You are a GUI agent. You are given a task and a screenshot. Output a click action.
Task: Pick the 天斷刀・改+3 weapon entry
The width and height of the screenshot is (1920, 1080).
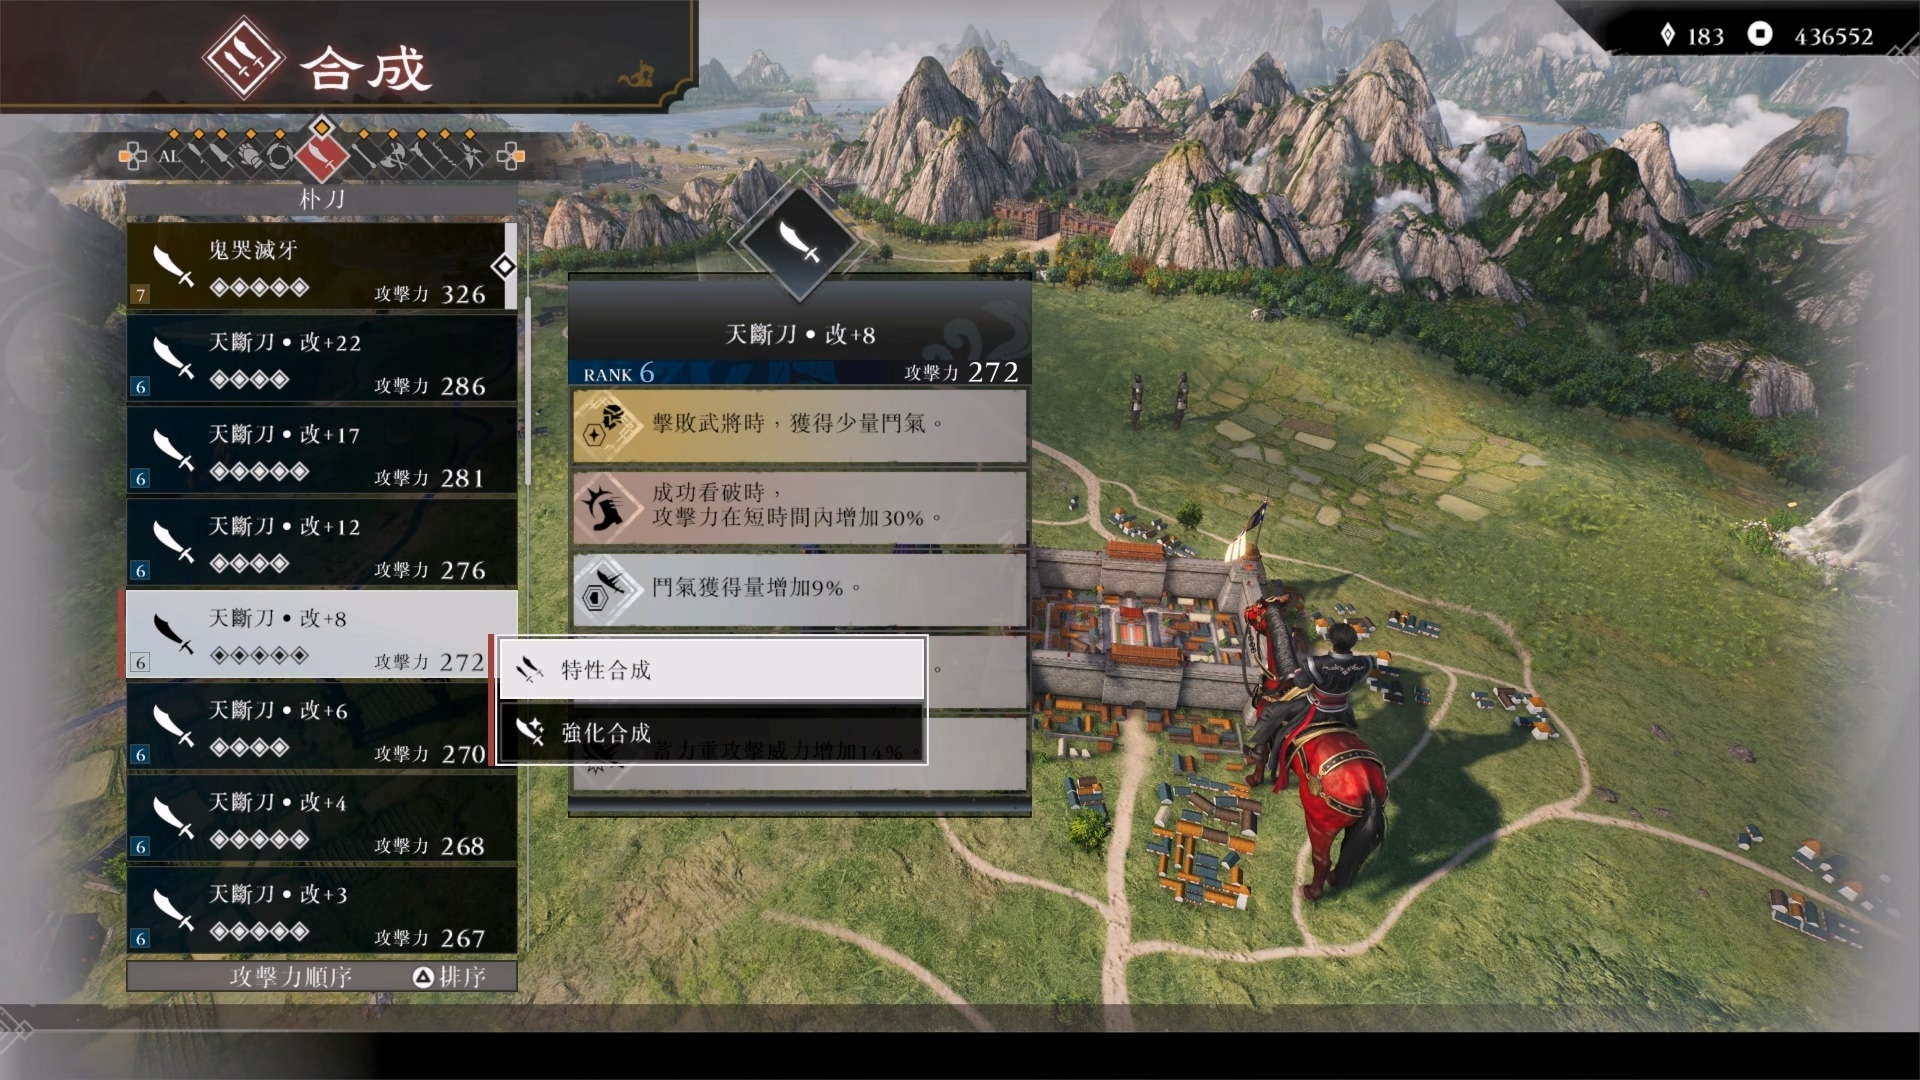tap(322, 910)
